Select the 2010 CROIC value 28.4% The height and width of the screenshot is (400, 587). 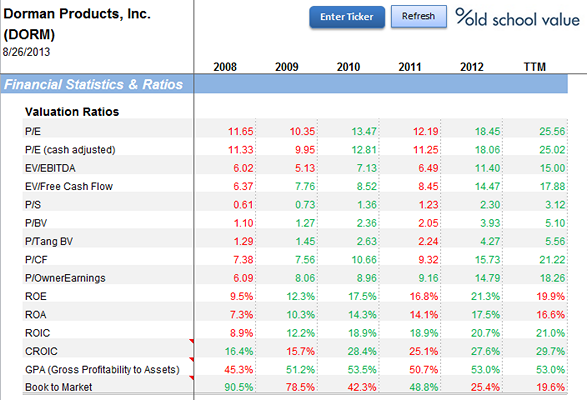coord(362,351)
